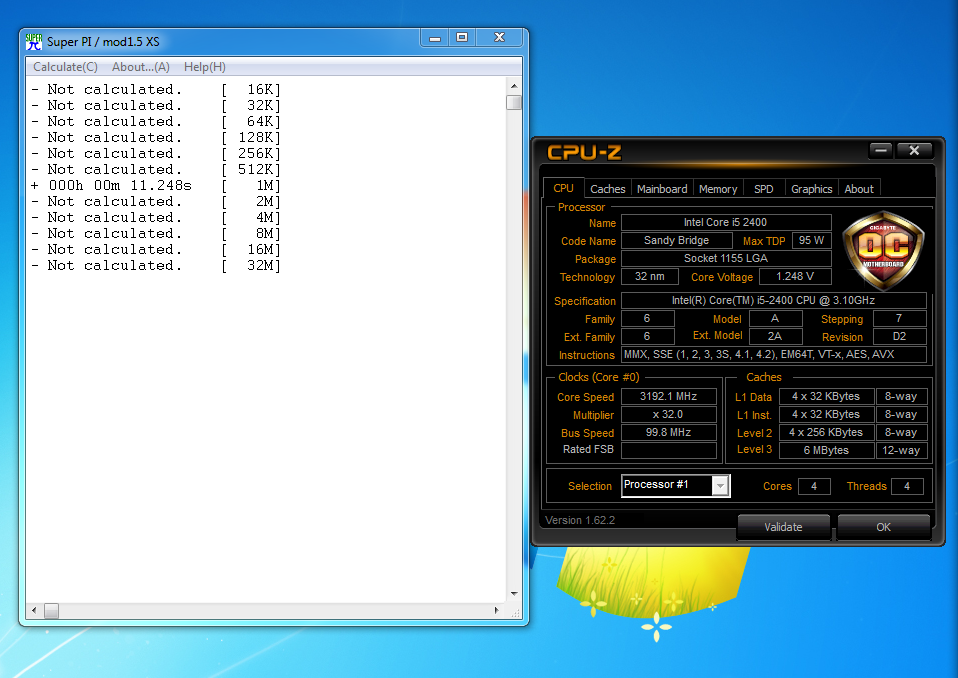Click the 'Version 1.62.2' label in CPU-Z

click(x=580, y=520)
